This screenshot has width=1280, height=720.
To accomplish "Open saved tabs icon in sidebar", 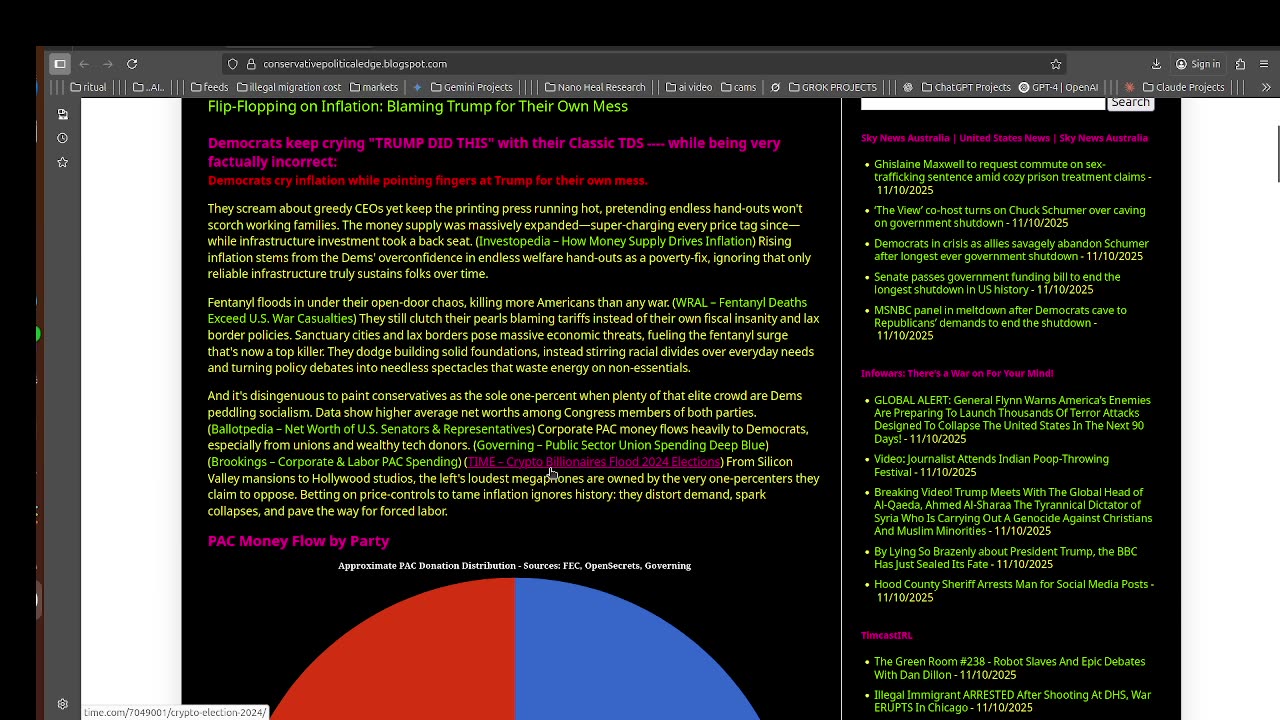I will click(x=62, y=114).
